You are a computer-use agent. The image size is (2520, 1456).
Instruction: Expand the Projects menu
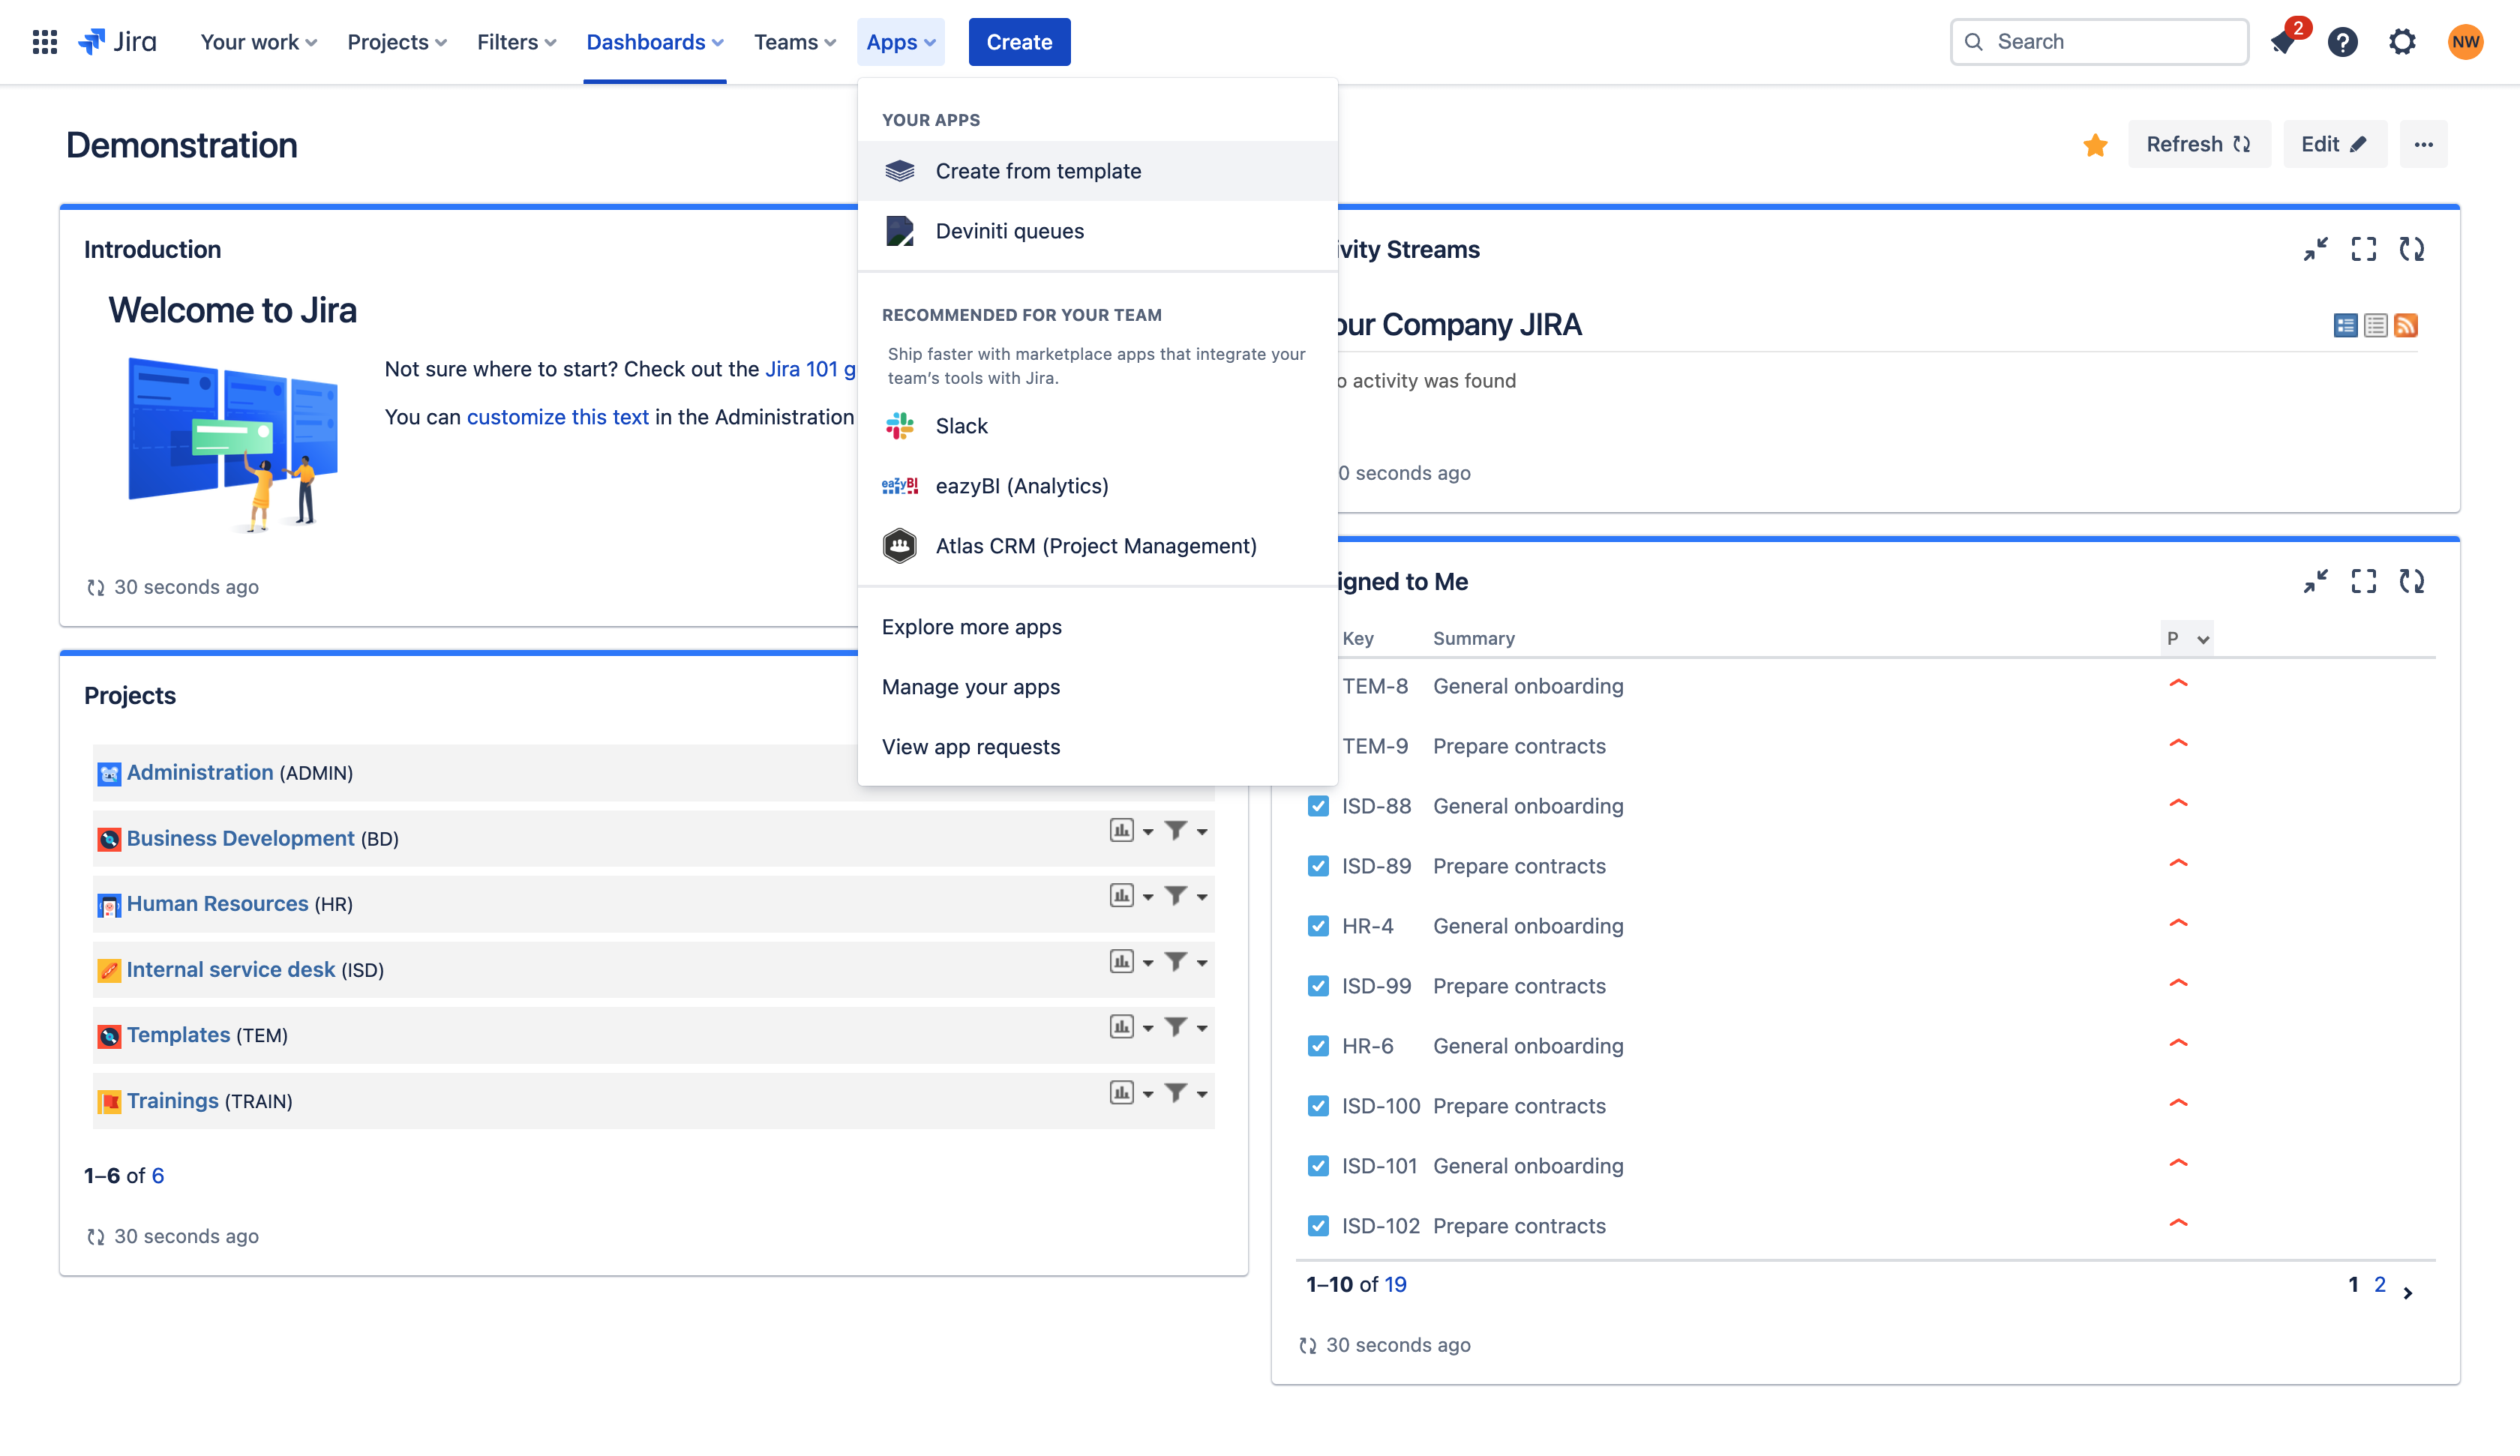point(396,42)
